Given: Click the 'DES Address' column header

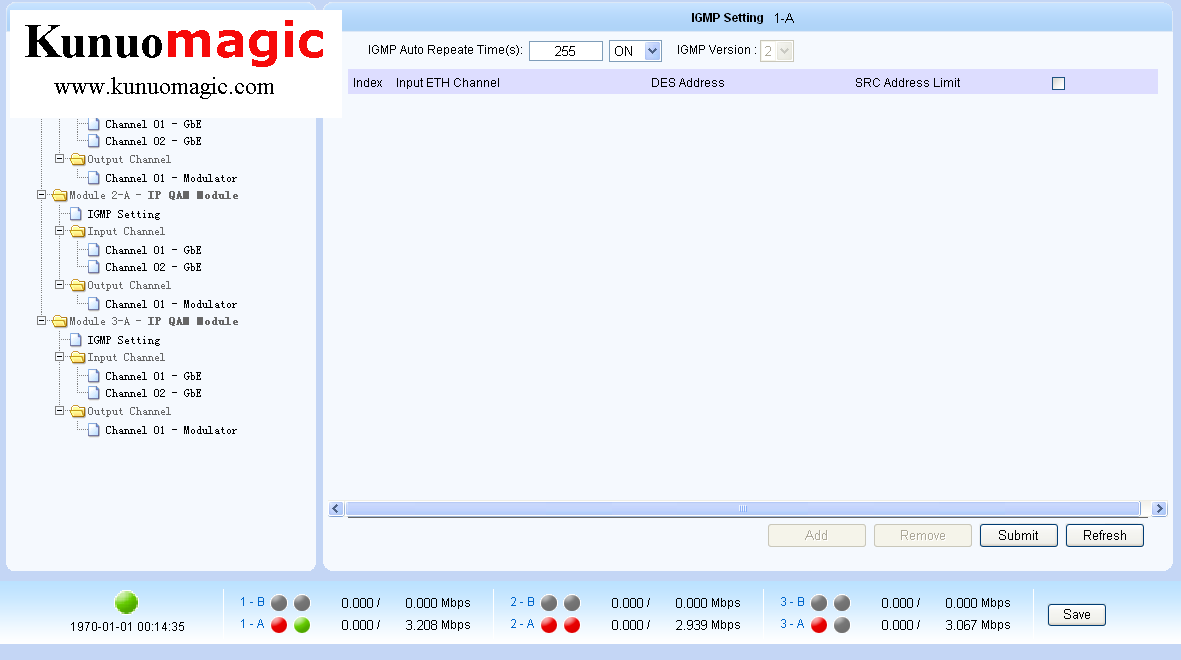Looking at the screenshot, I should 688,83.
